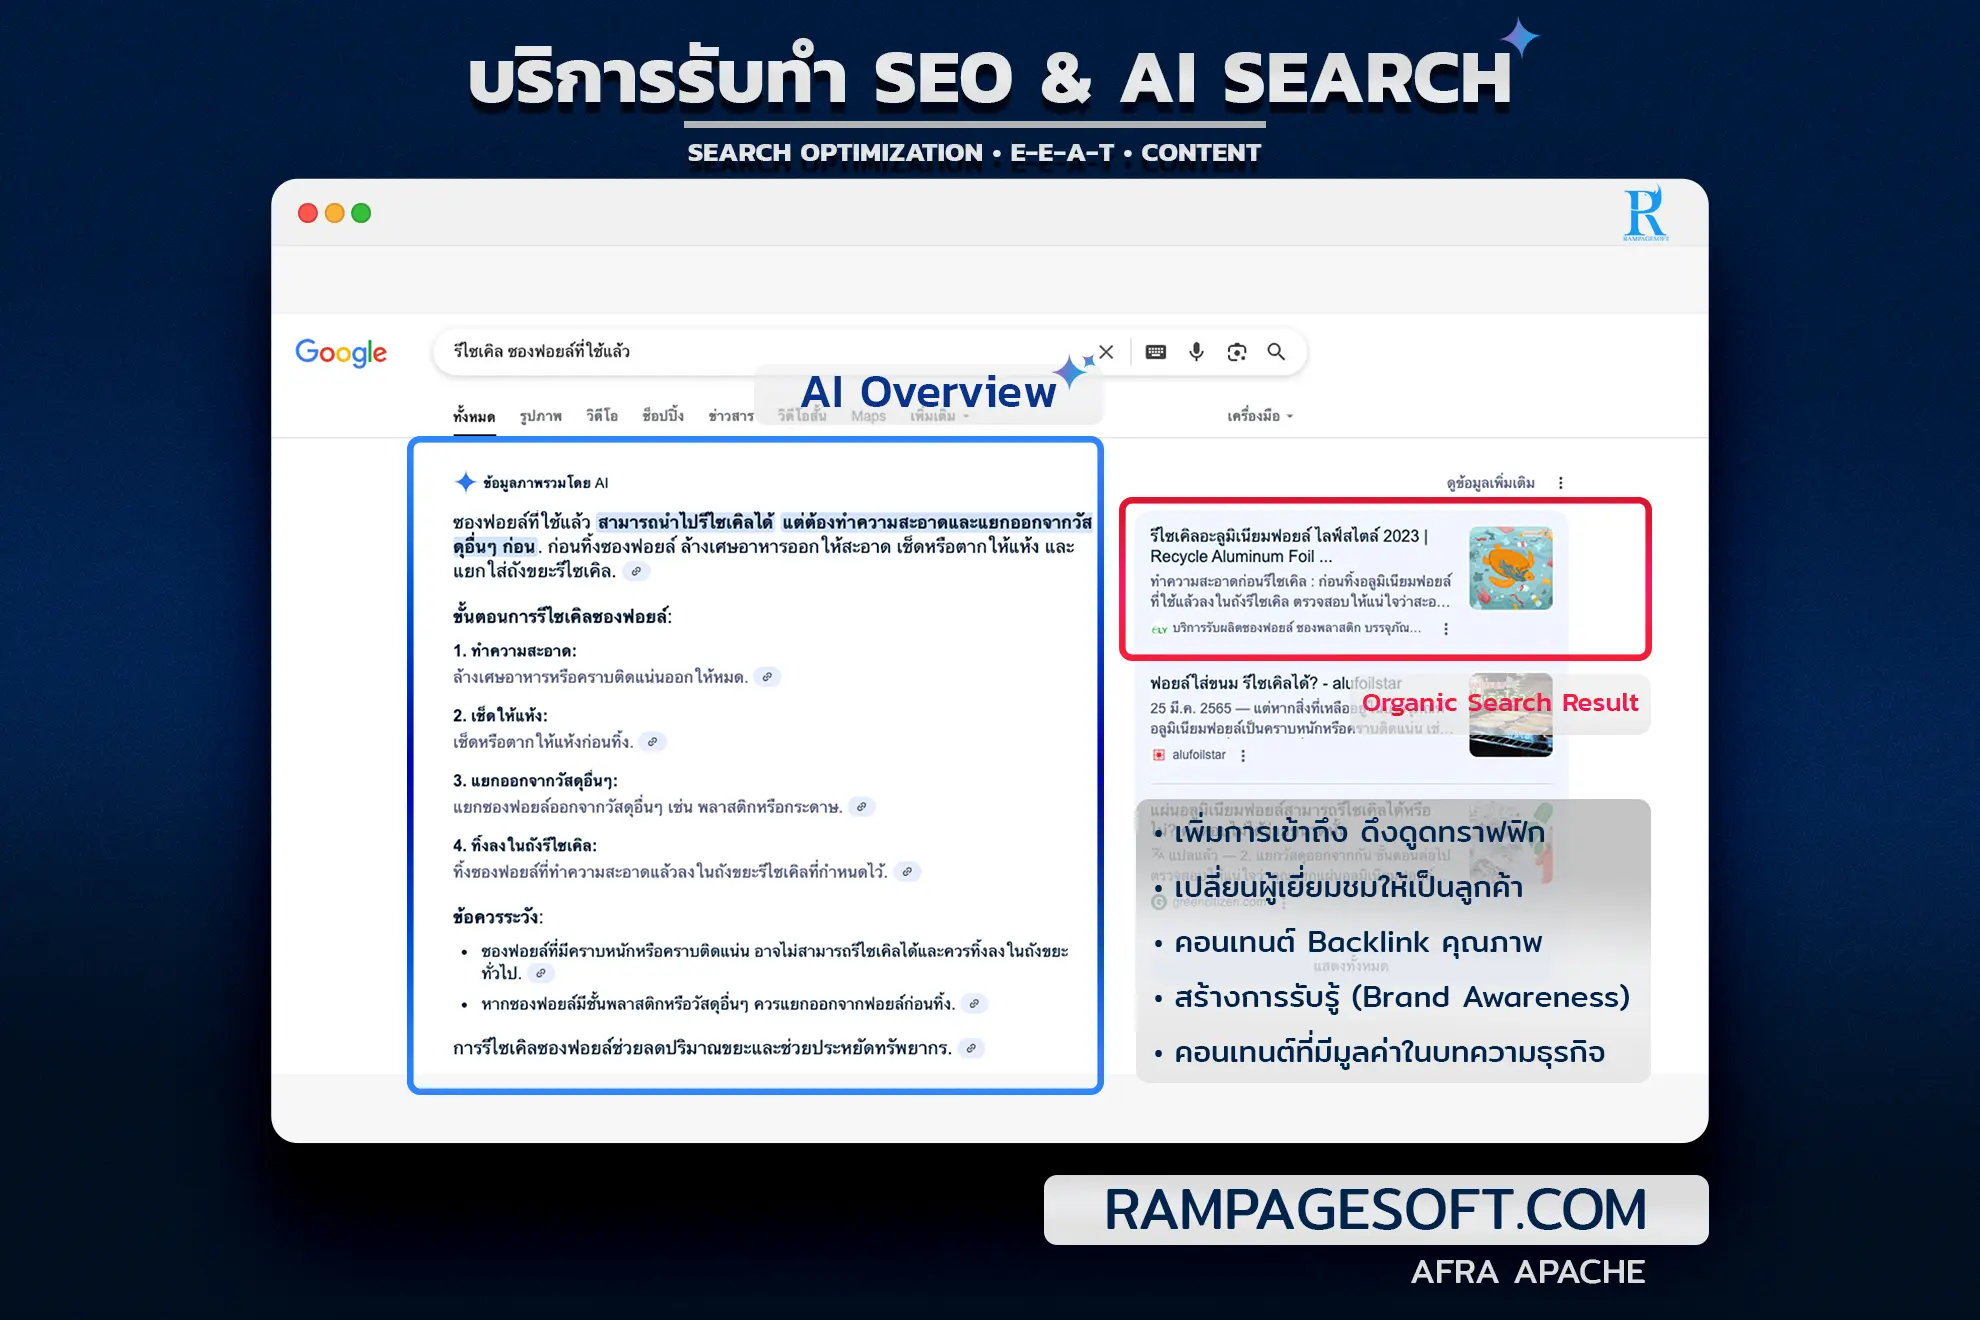Open source link chip after ทั่วไป bullet
This screenshot has height=1320, width=1980.
541,973
